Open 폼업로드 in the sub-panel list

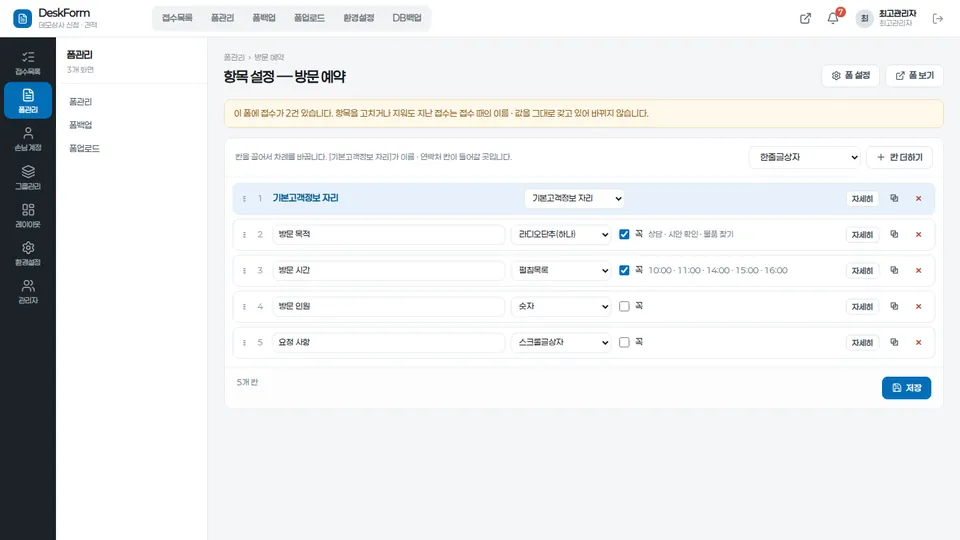pyautogui.click(x=84, y=148)
